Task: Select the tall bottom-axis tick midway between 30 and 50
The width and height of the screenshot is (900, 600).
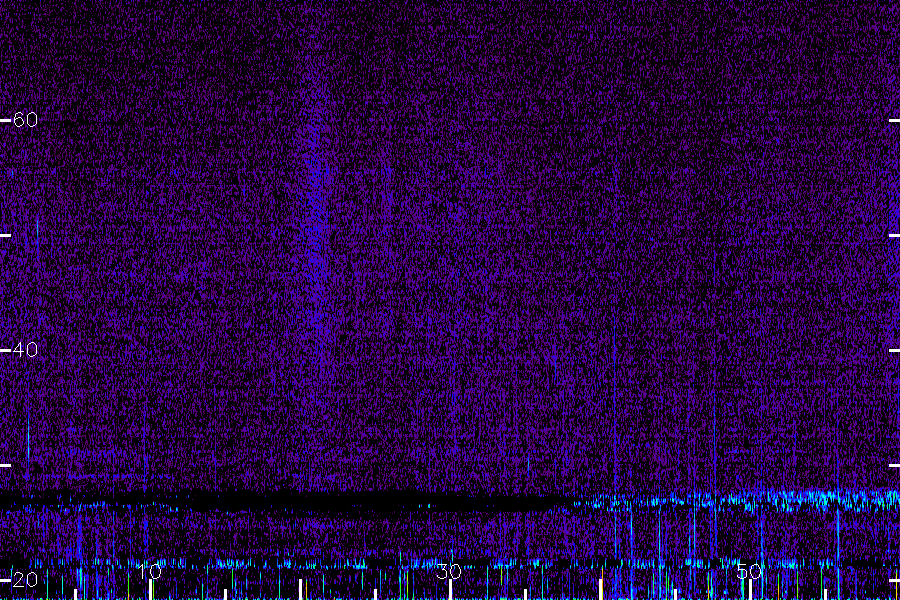Action: tap(600, 589)
